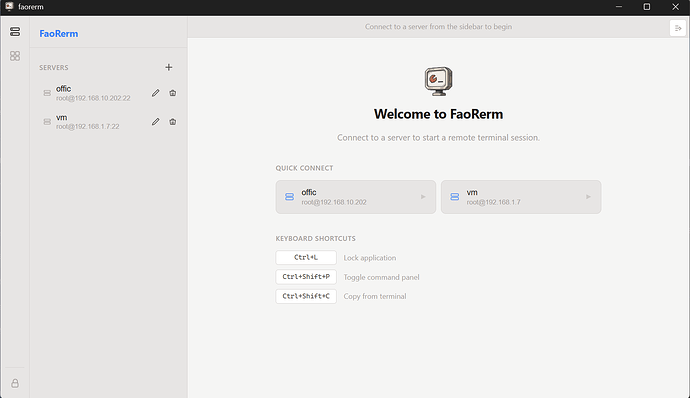The image size is (690, 398).
Task: Click the blue server icon on offic card
Action: tap(289, 197)
